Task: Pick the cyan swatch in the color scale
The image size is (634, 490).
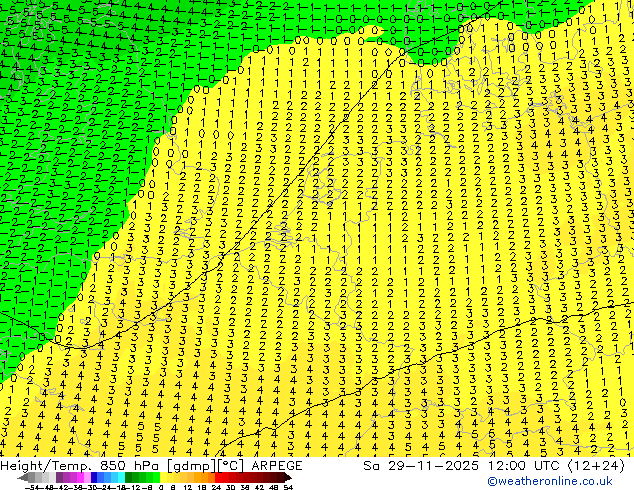Action: tap(121, 477)
